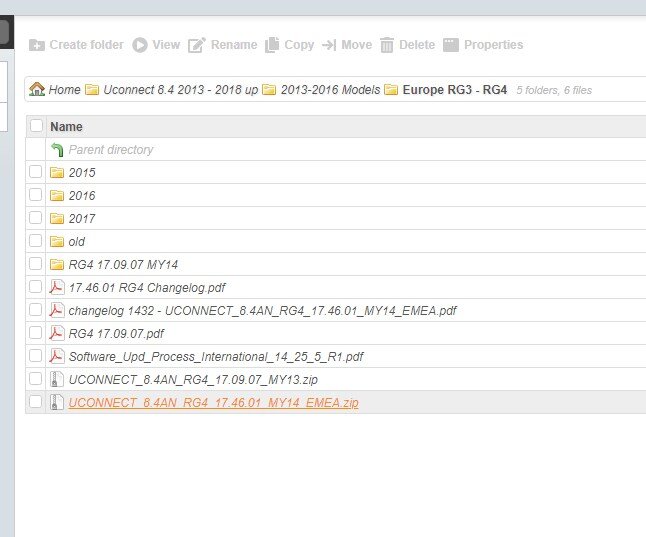Viewport: 646px width, 537px height.
Task: Click the Delete trash can icon
Action: pos(387,45)
